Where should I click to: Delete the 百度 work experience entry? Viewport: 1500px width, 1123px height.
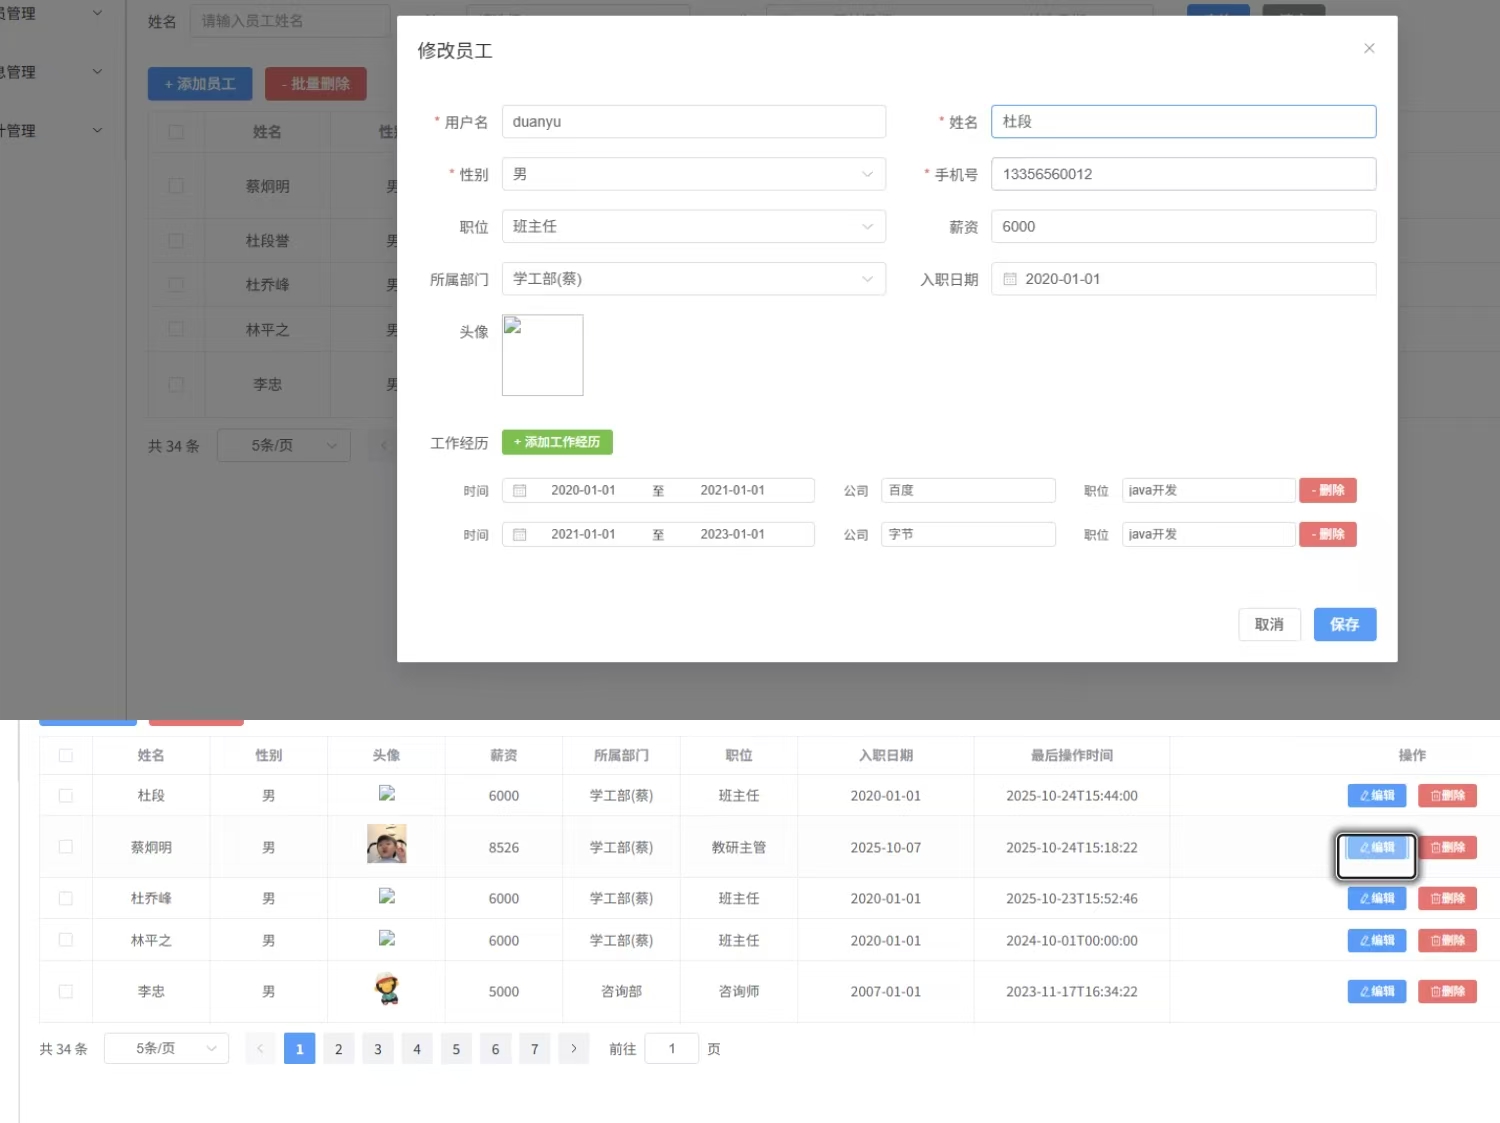1327,491
